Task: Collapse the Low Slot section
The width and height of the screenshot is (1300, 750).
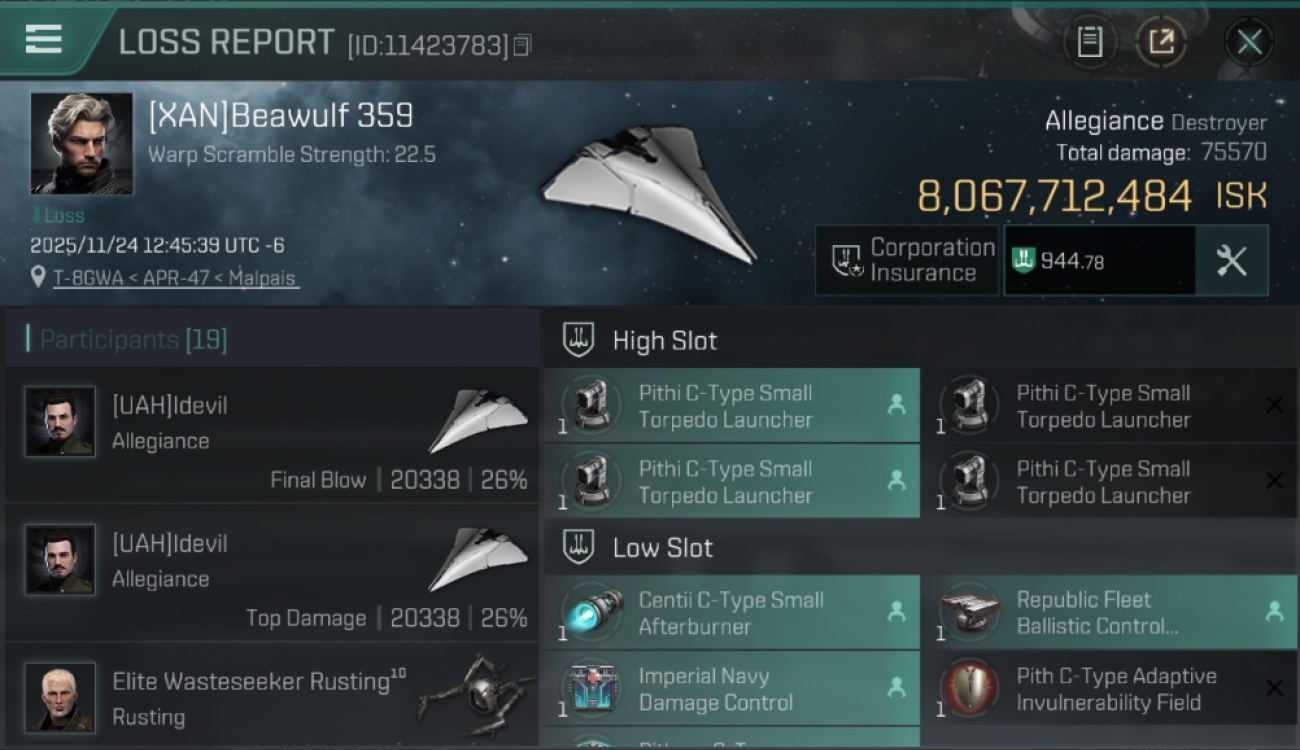Action: (662, 548)
